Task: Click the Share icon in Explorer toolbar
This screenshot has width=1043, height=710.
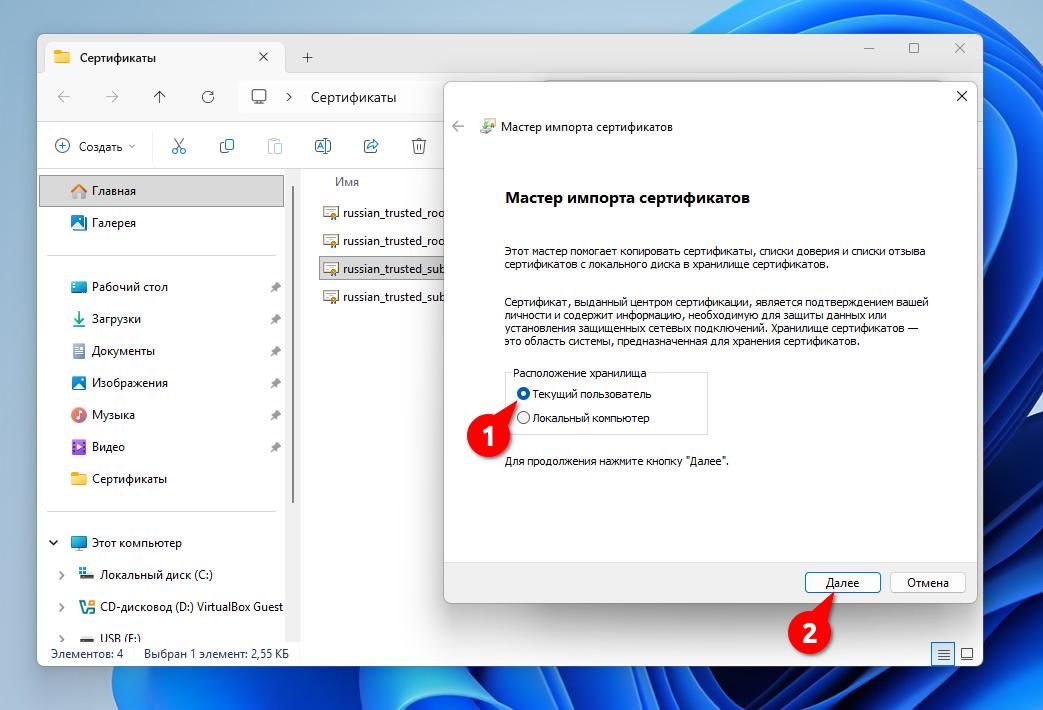Action: coord(371,146)
